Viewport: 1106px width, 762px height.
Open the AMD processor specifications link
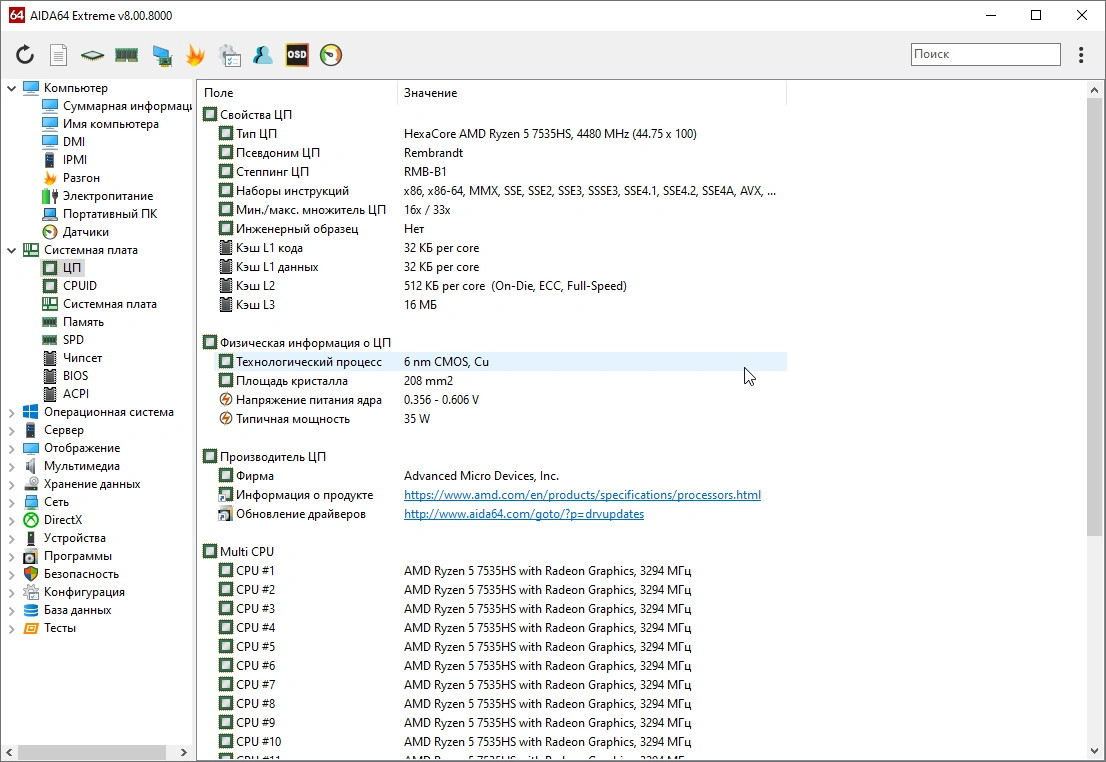[582, 495]
